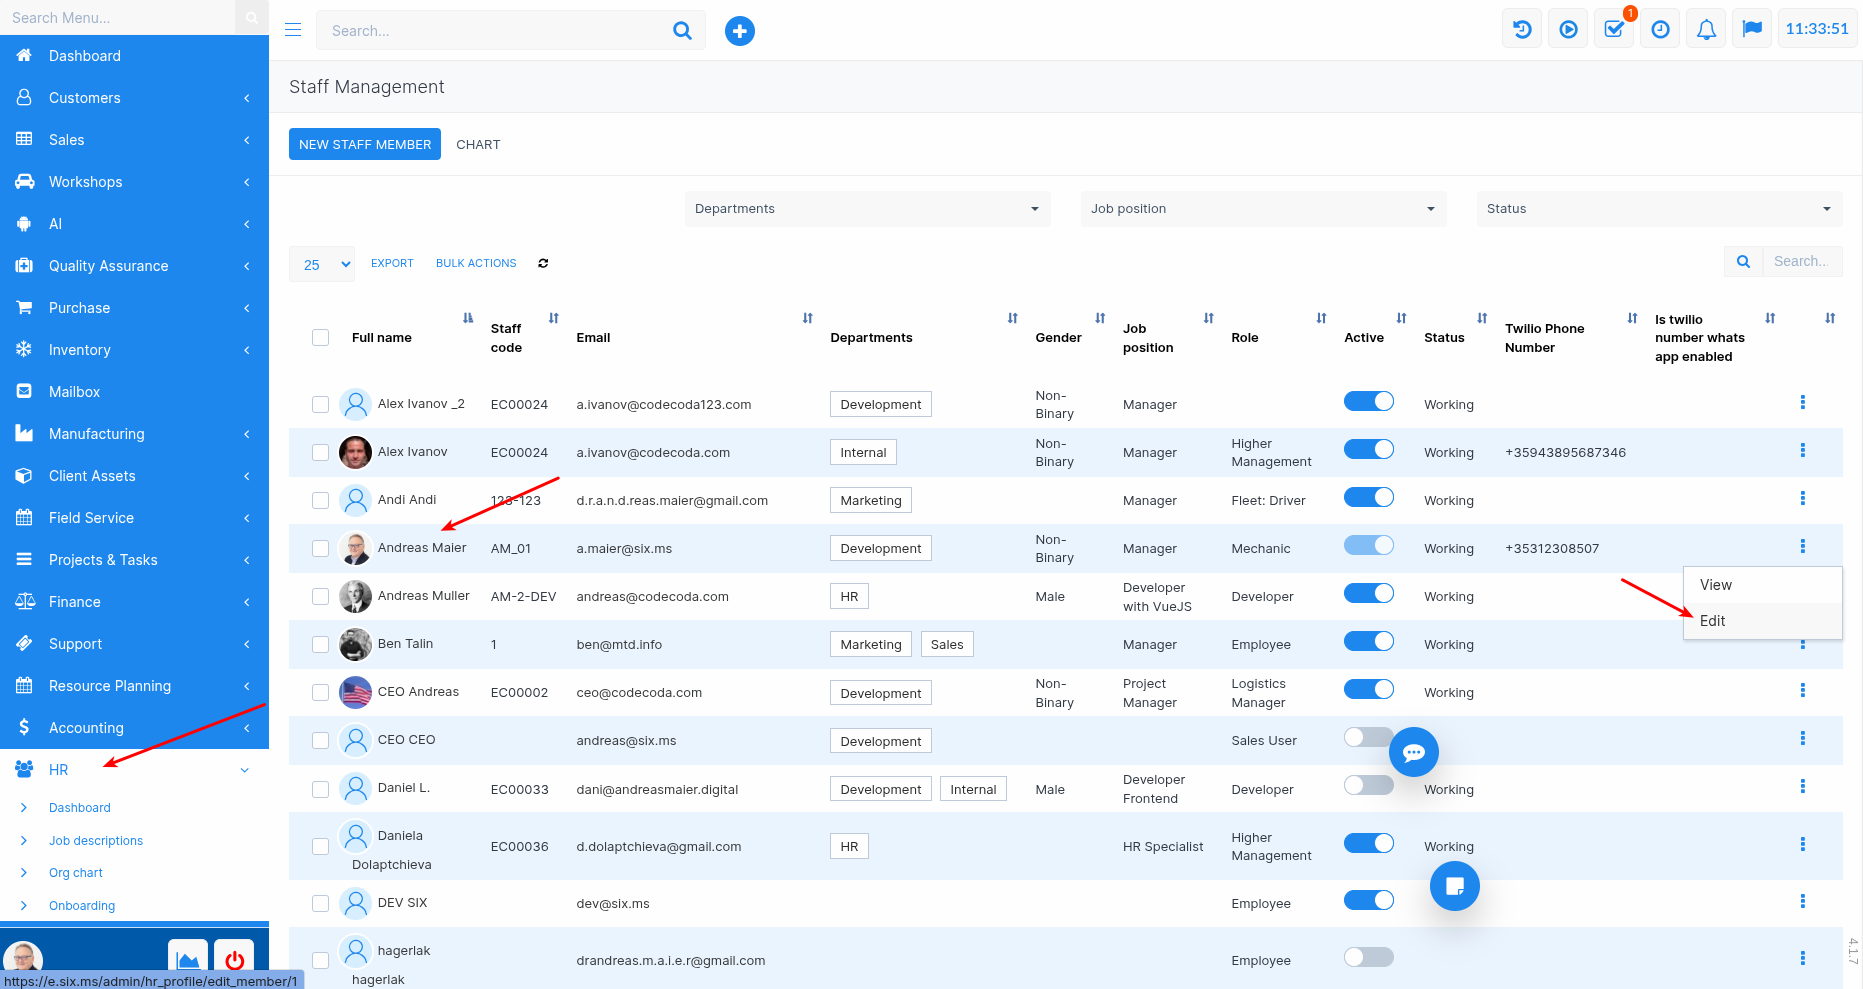Click the flag icon in top bar
Image resolution: width=1863 pixels, height=989 pixels.
(x=1752, y=30)
